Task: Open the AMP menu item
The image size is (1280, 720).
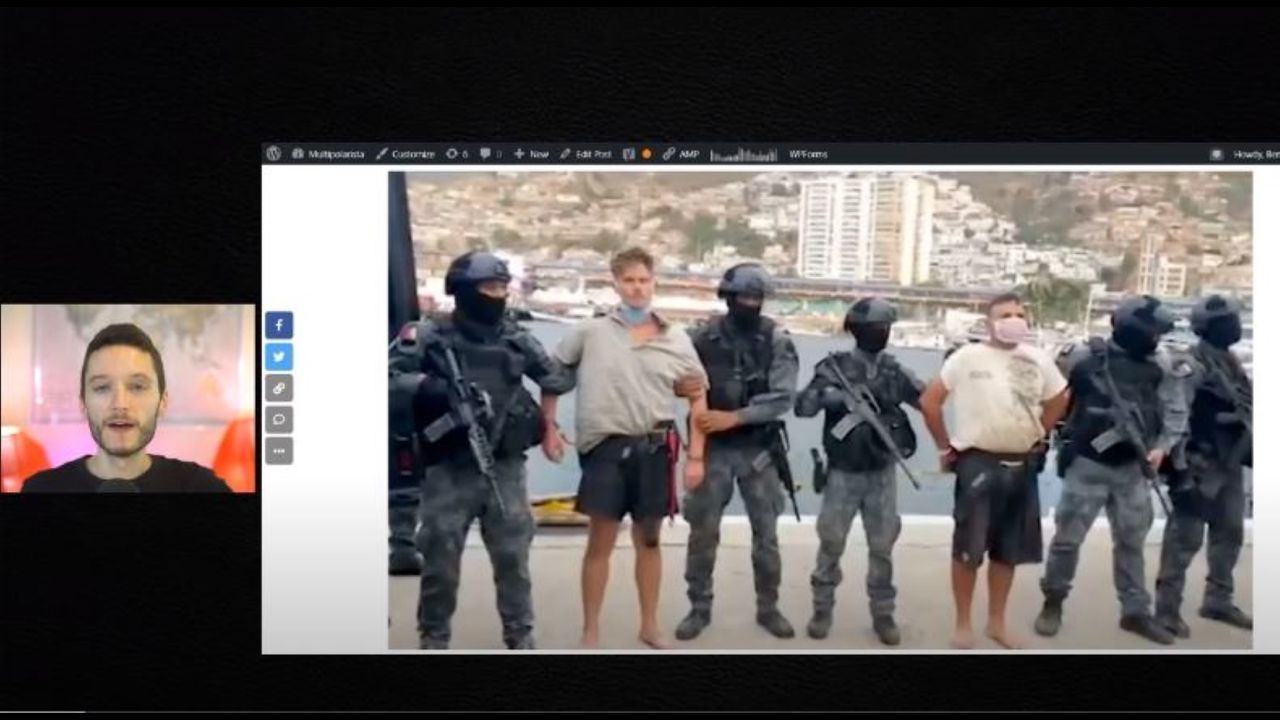Action: [681, 154]
